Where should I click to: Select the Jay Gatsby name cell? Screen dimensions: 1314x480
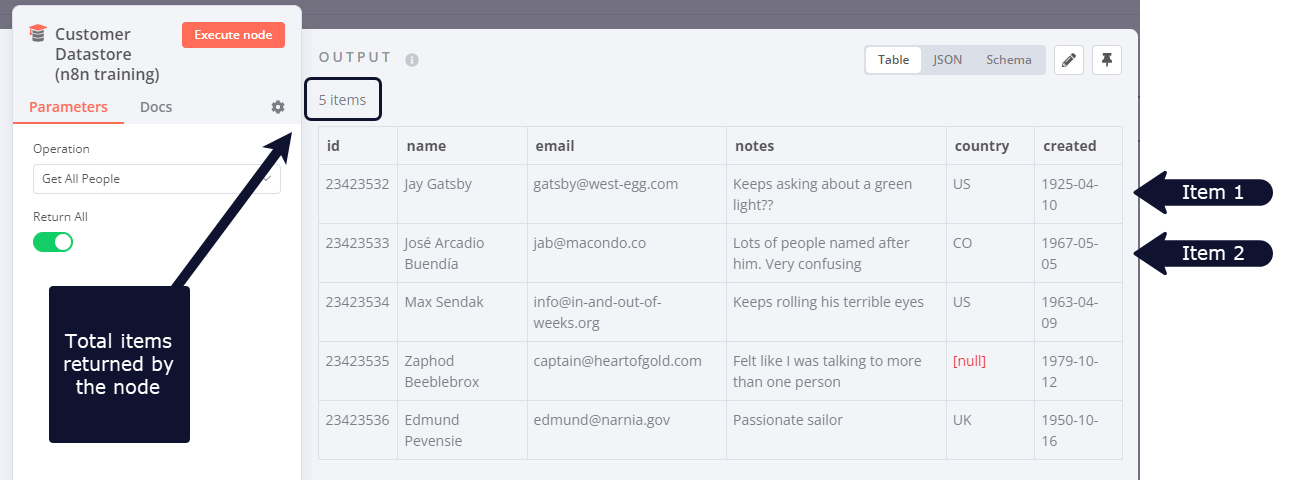coord(438,184)
